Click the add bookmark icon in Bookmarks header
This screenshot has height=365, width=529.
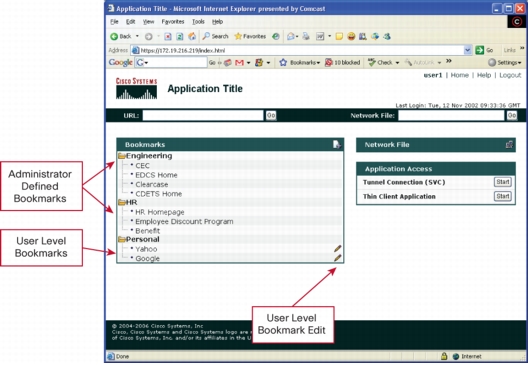point(336,144)
